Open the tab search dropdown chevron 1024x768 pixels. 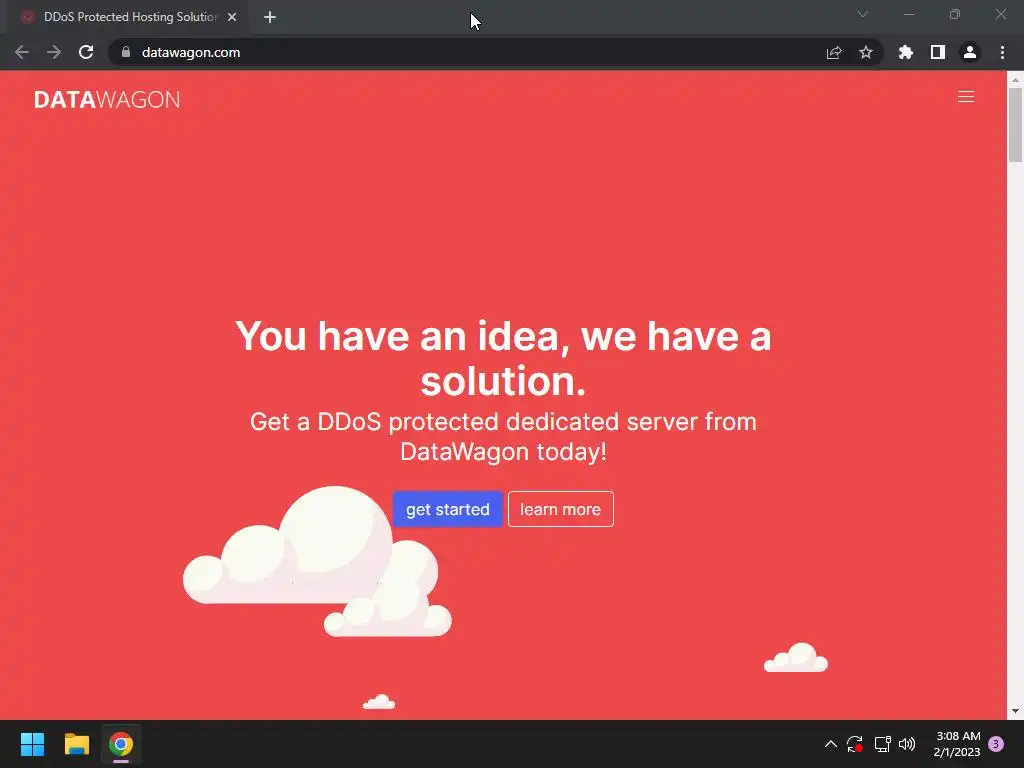pyautogui.click(x=862, y=14)
